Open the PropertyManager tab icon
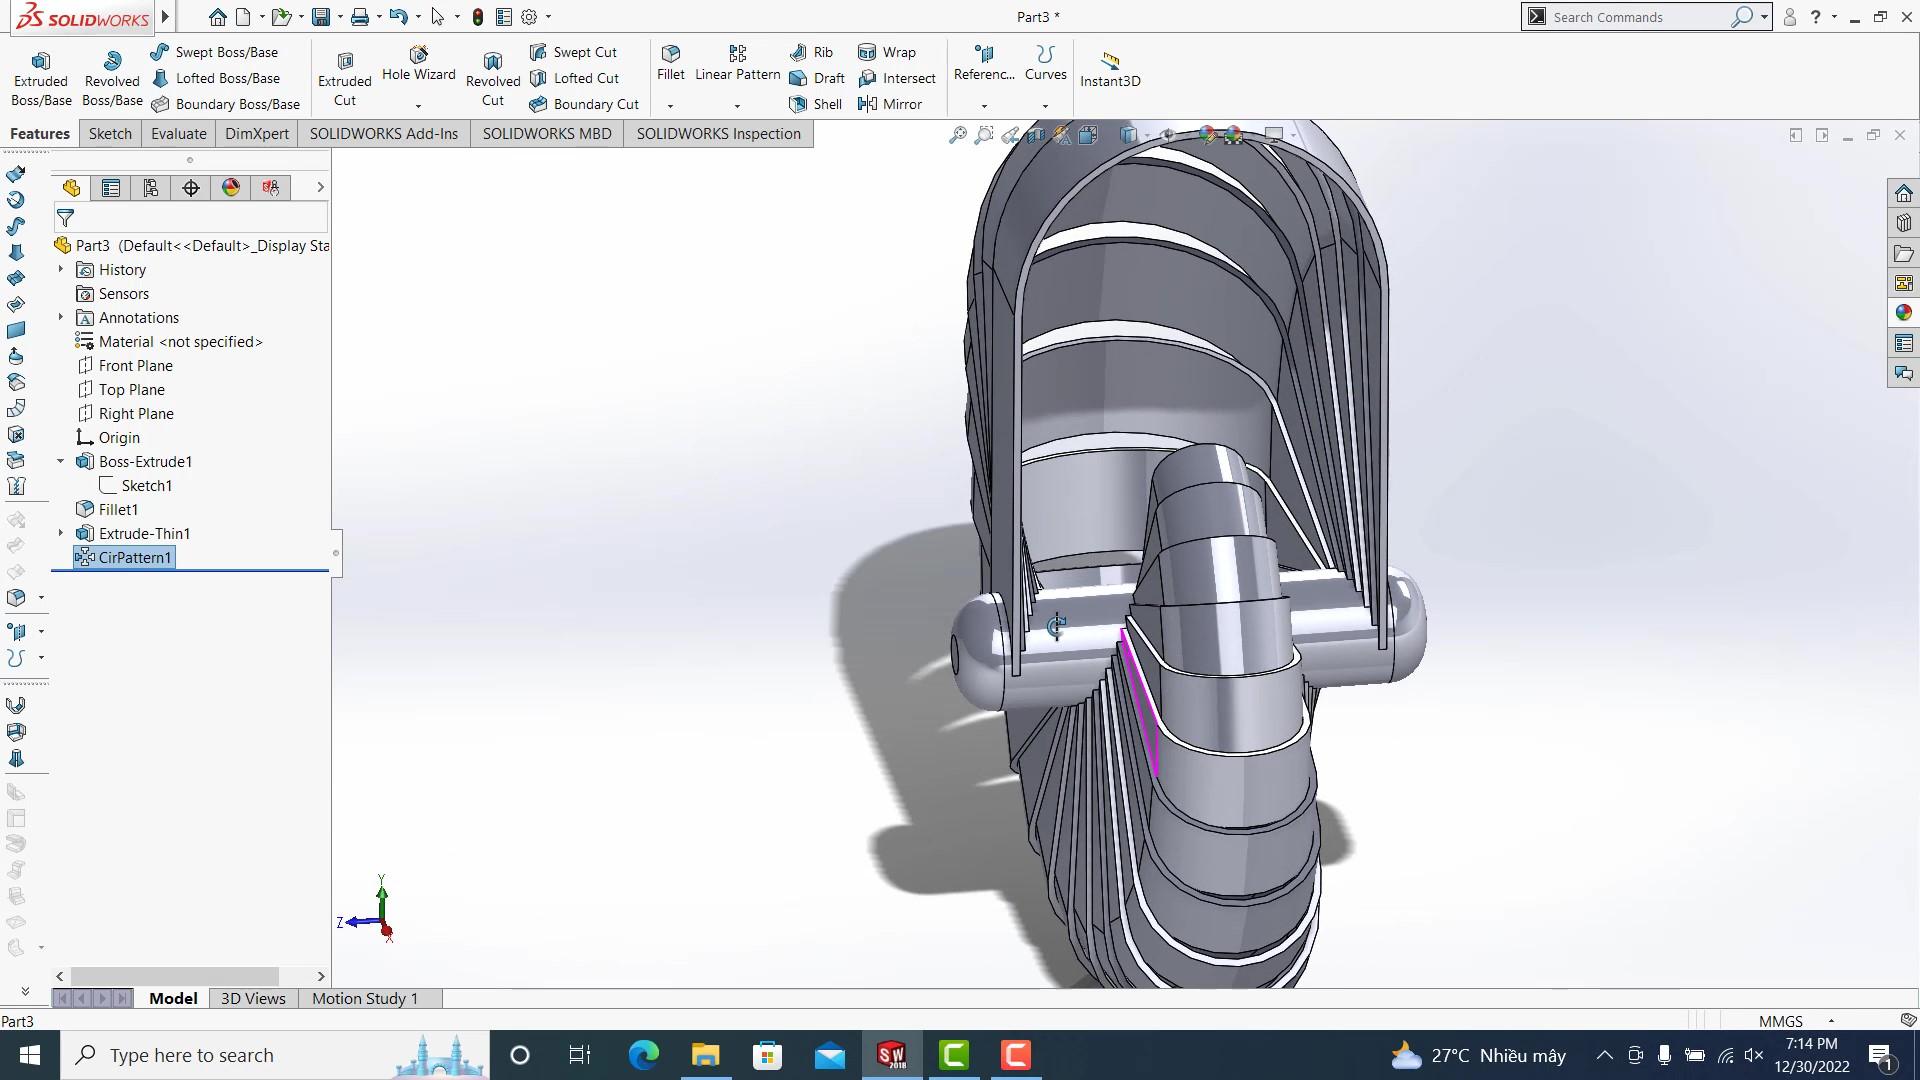 [111, 188]
